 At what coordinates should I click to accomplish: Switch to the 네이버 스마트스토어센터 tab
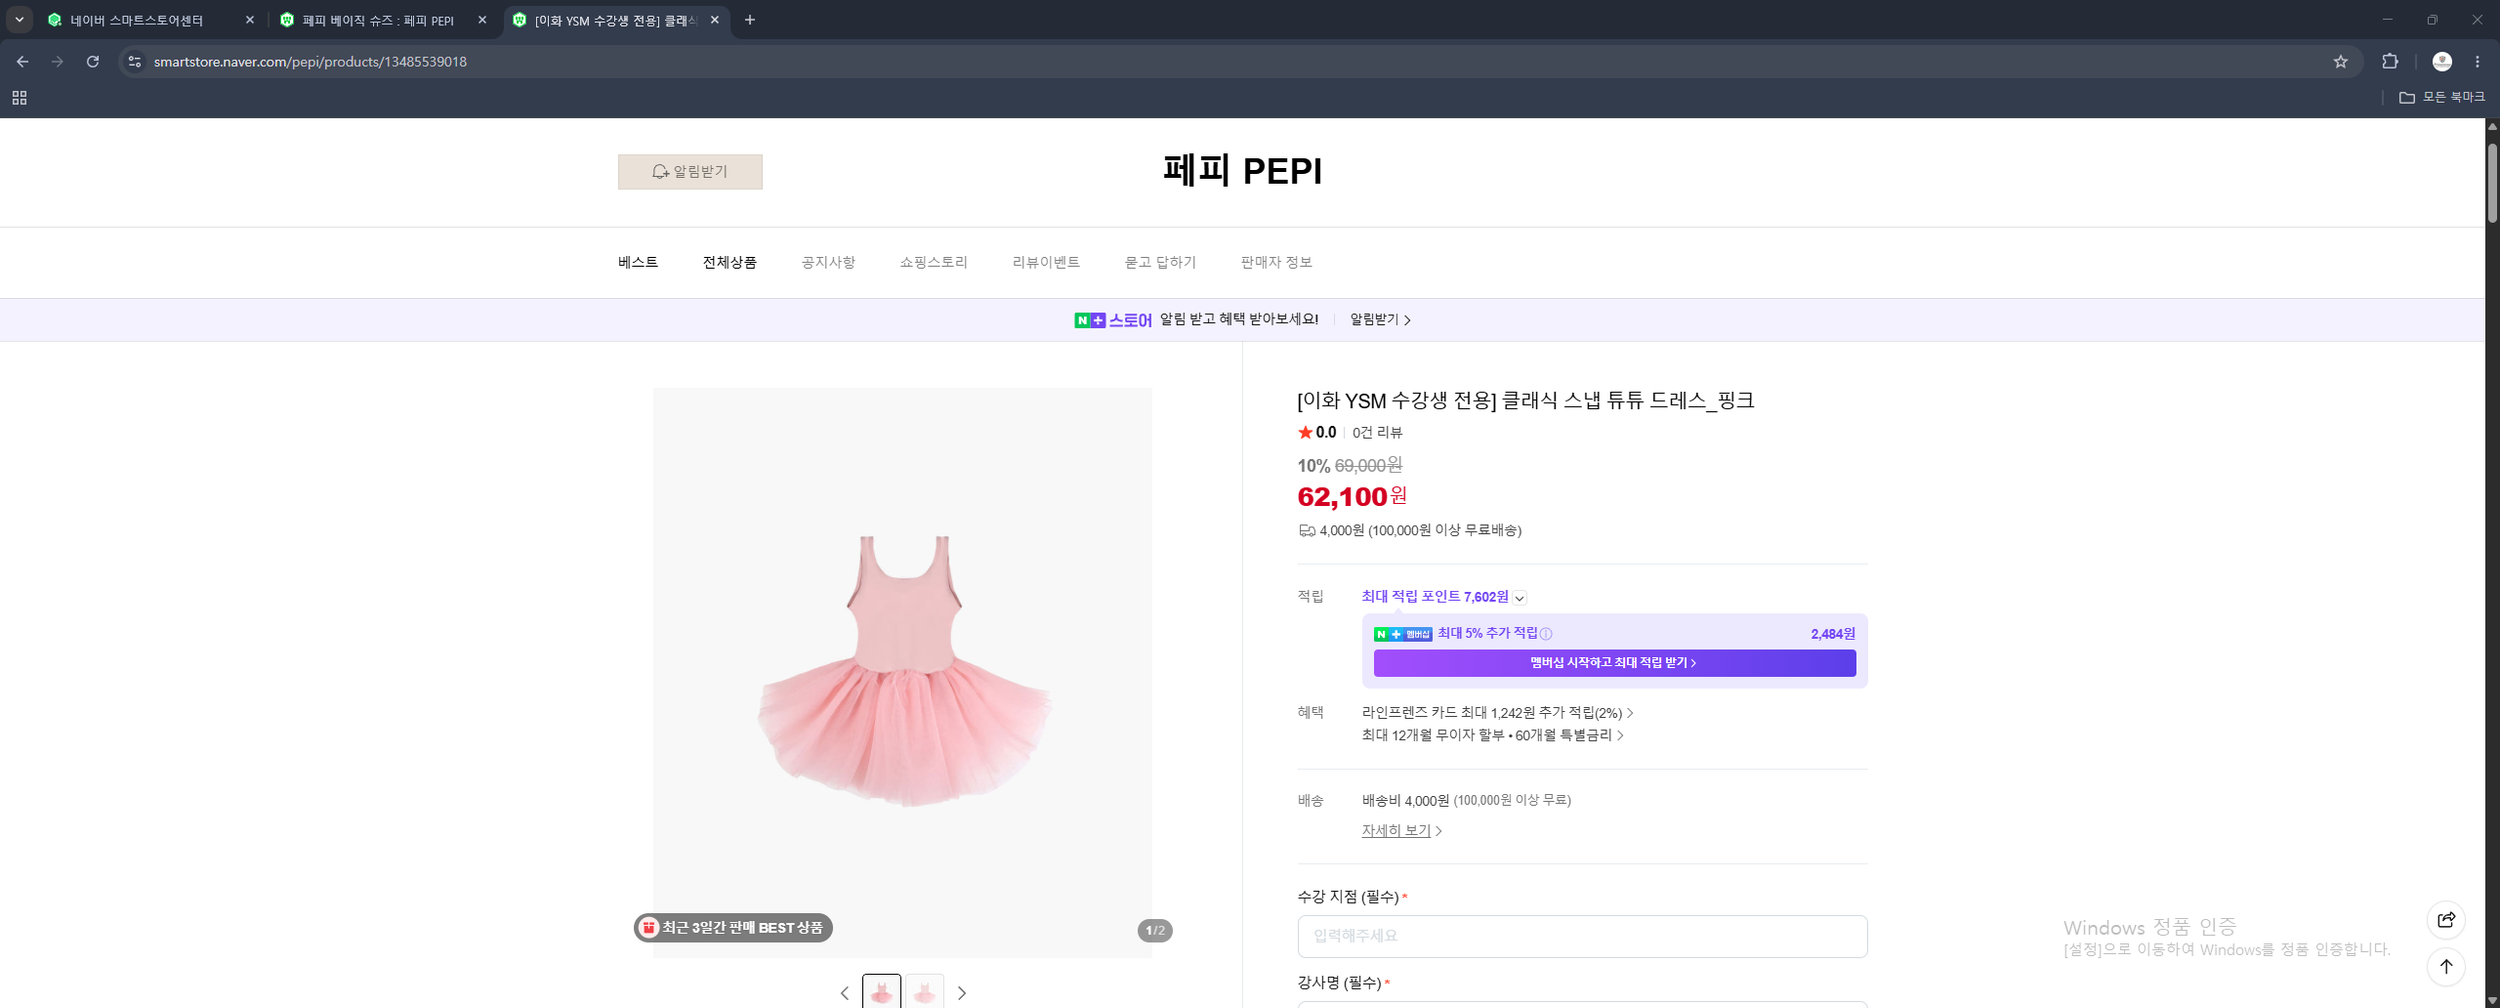point(136,20)
